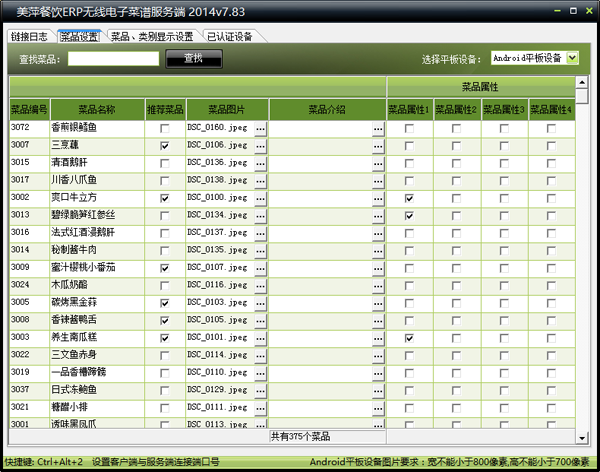Click the horizontal scrollbar right arrow
The height and width of the screenshot is (472, 600).
point(569,437)
